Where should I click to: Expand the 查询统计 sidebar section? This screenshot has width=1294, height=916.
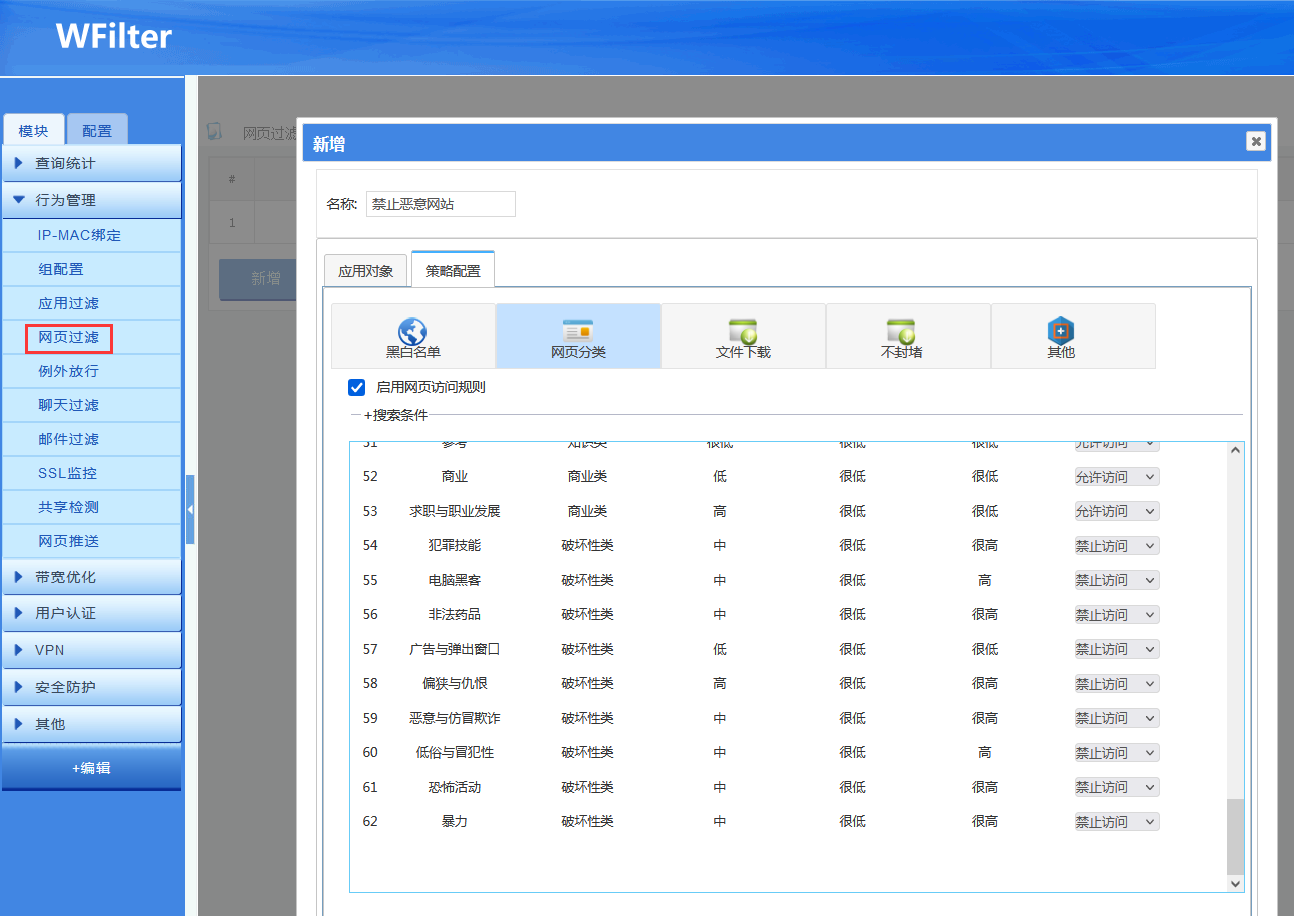point(91,163)
